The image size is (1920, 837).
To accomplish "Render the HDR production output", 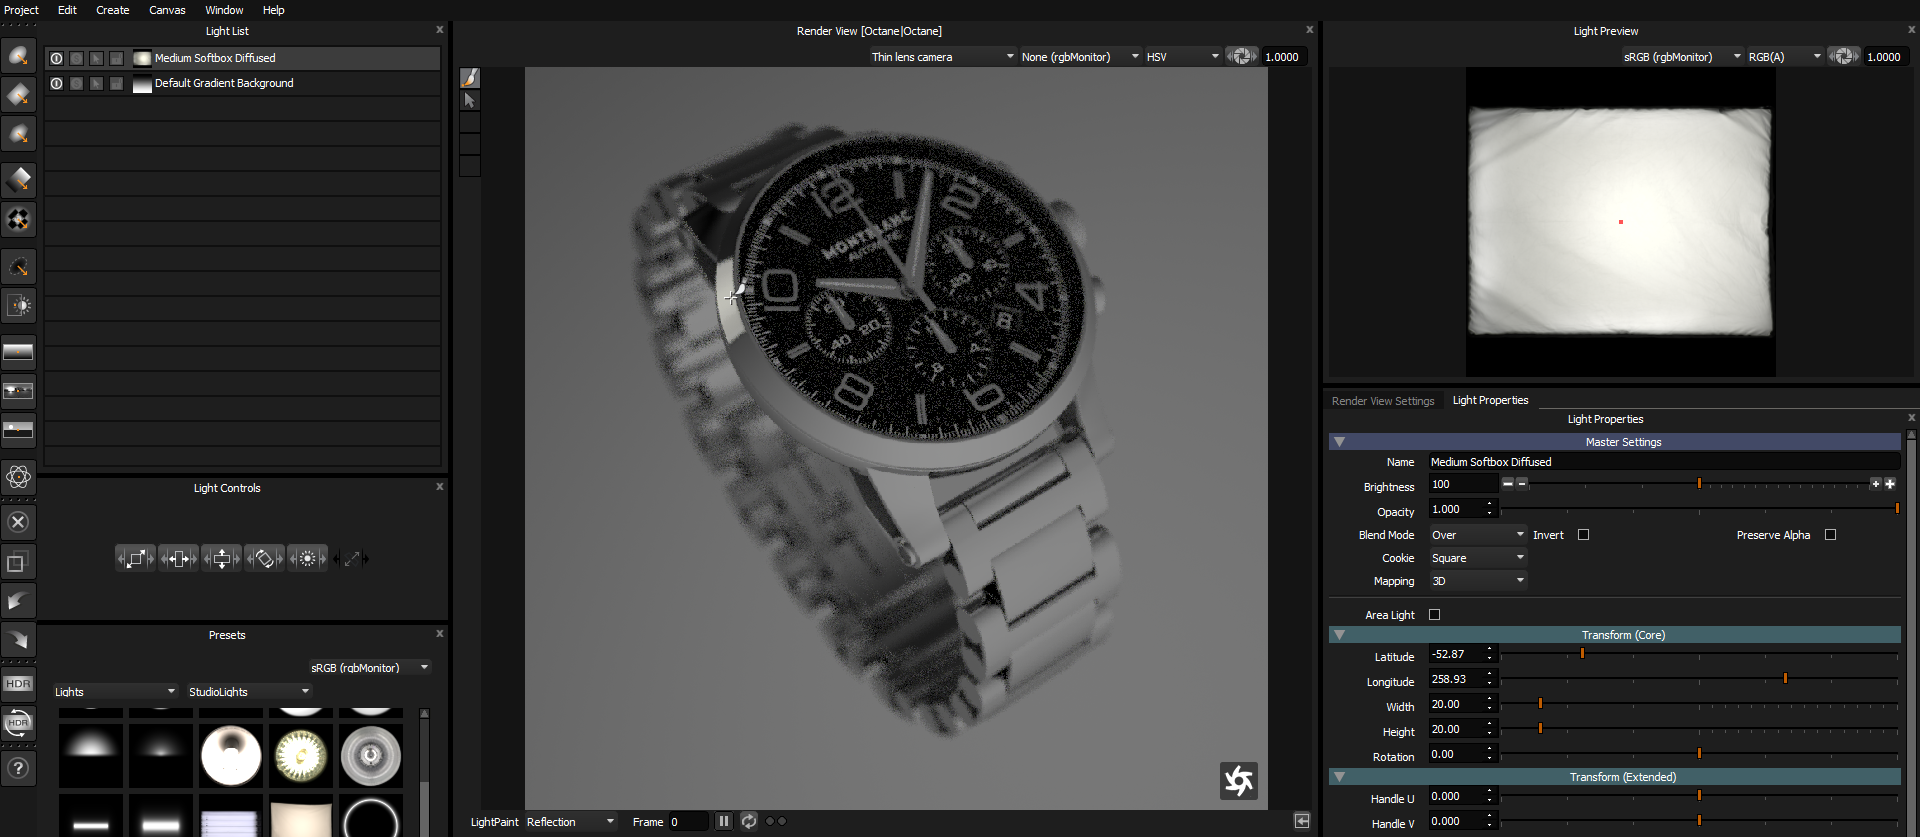I will coord(18,684).
